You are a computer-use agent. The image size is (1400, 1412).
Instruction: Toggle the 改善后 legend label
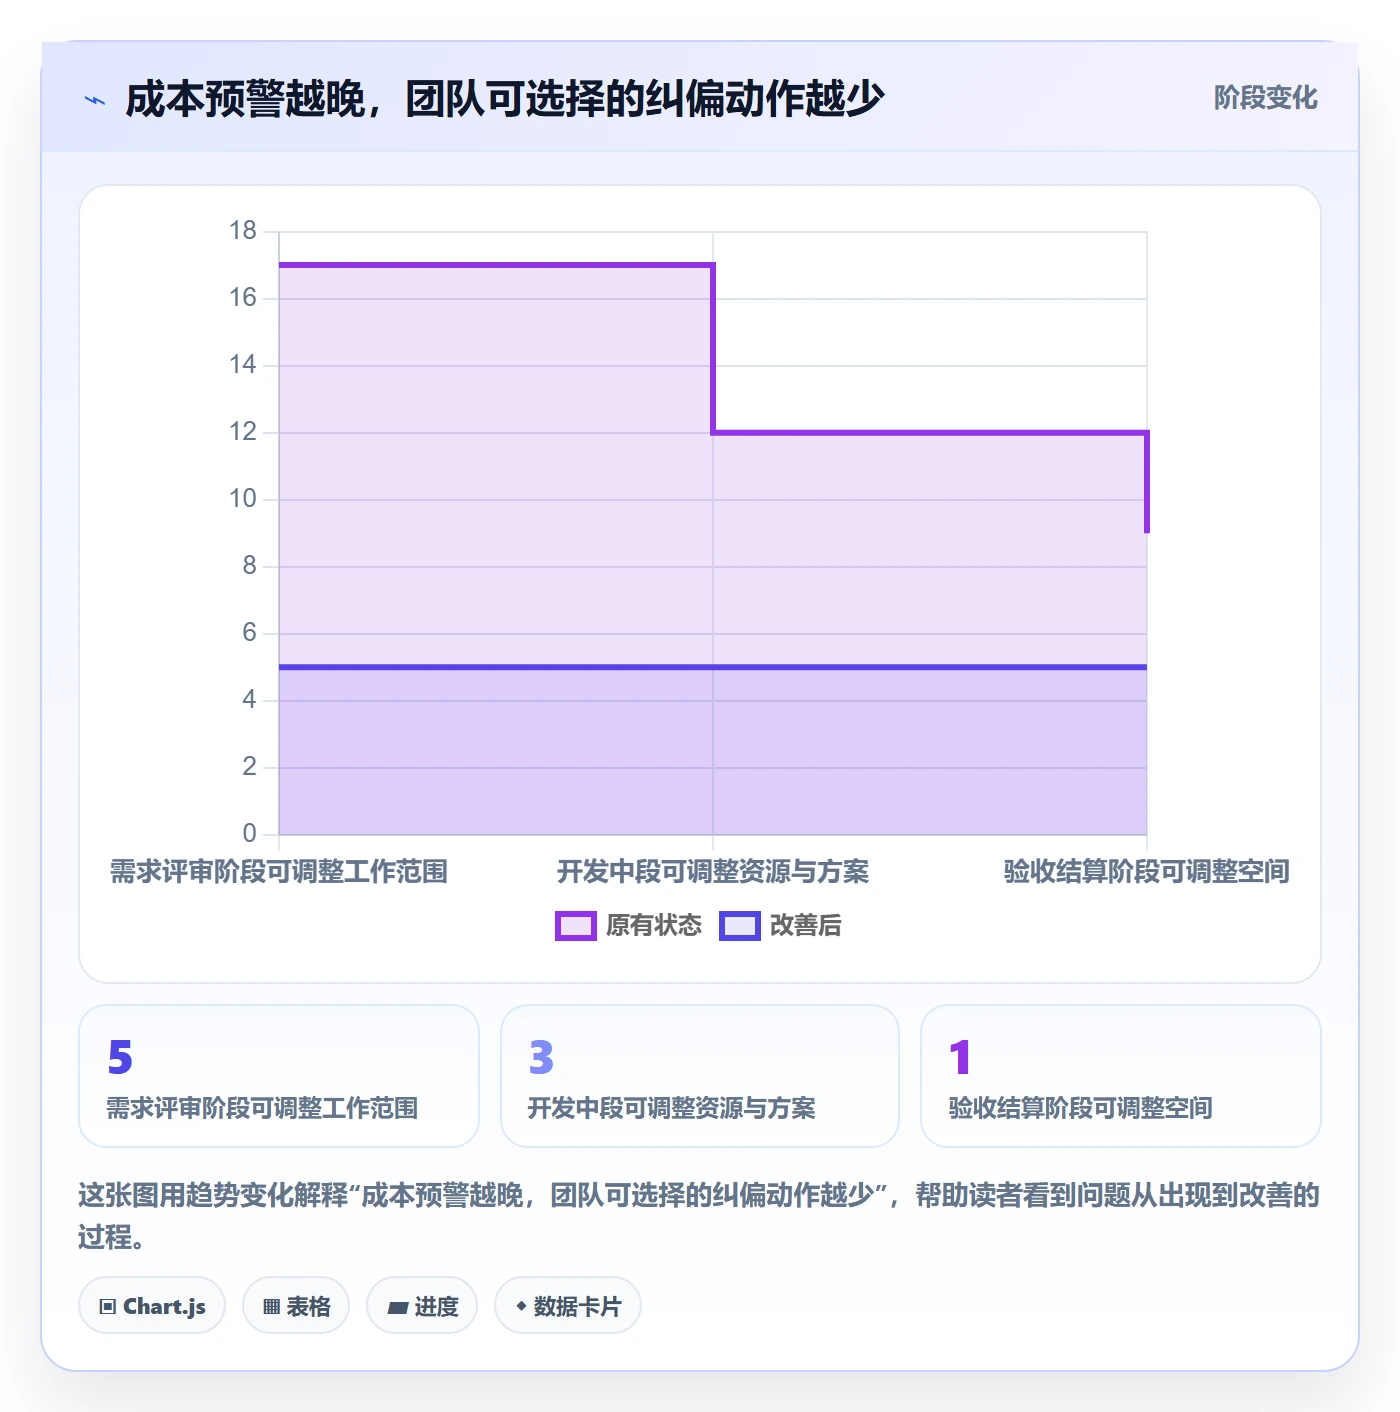pyautogui.click(x=805, y=926)
